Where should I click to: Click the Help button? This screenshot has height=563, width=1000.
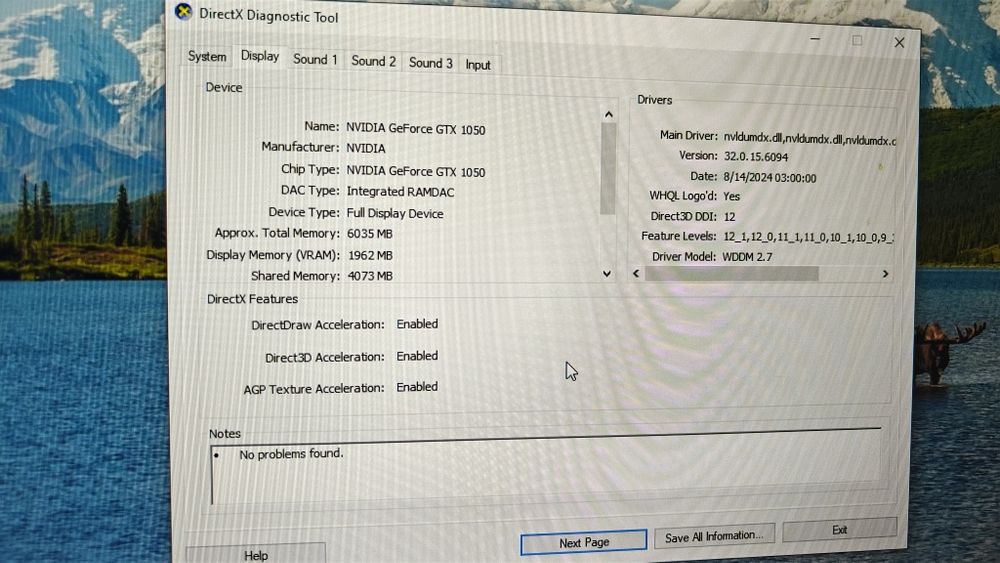pyautogui.click(x=256, y=555)
